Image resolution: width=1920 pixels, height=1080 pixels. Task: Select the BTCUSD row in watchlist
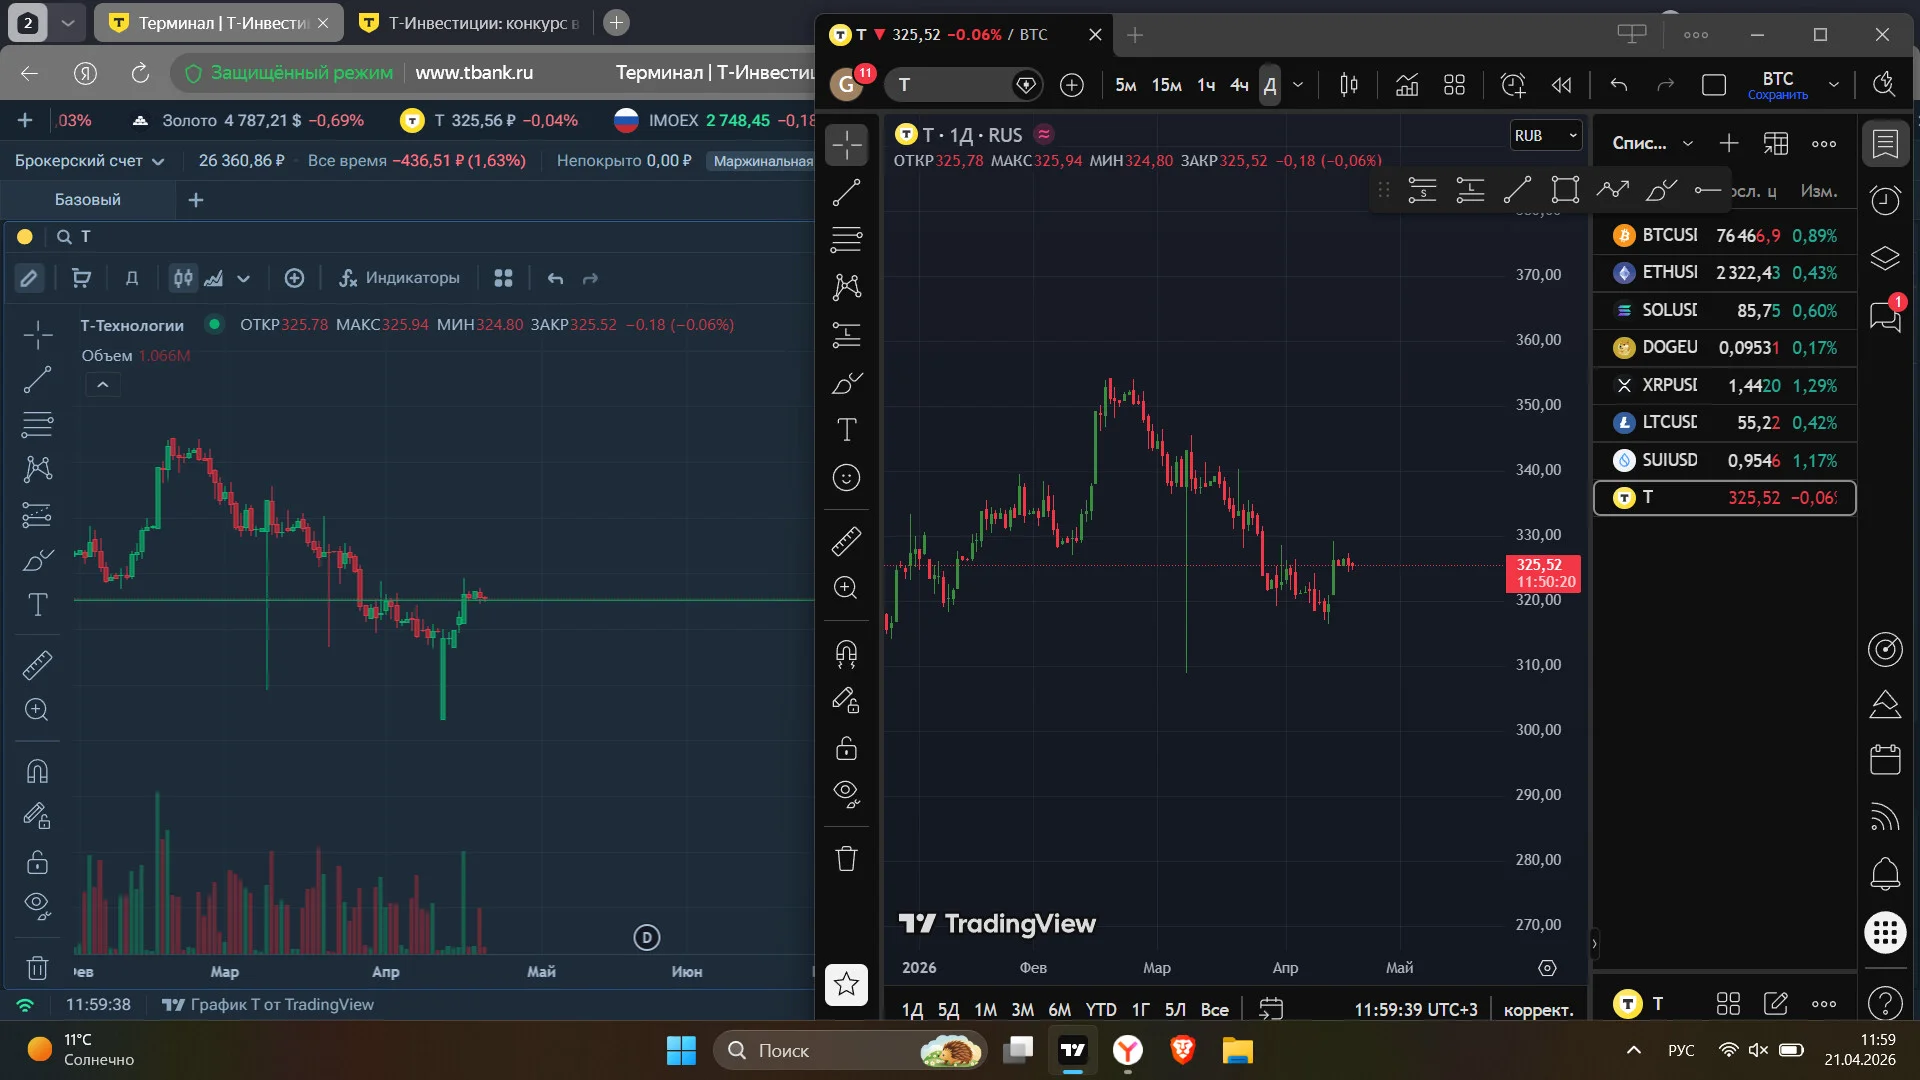pyautogui.click(x=1724, y=235)
